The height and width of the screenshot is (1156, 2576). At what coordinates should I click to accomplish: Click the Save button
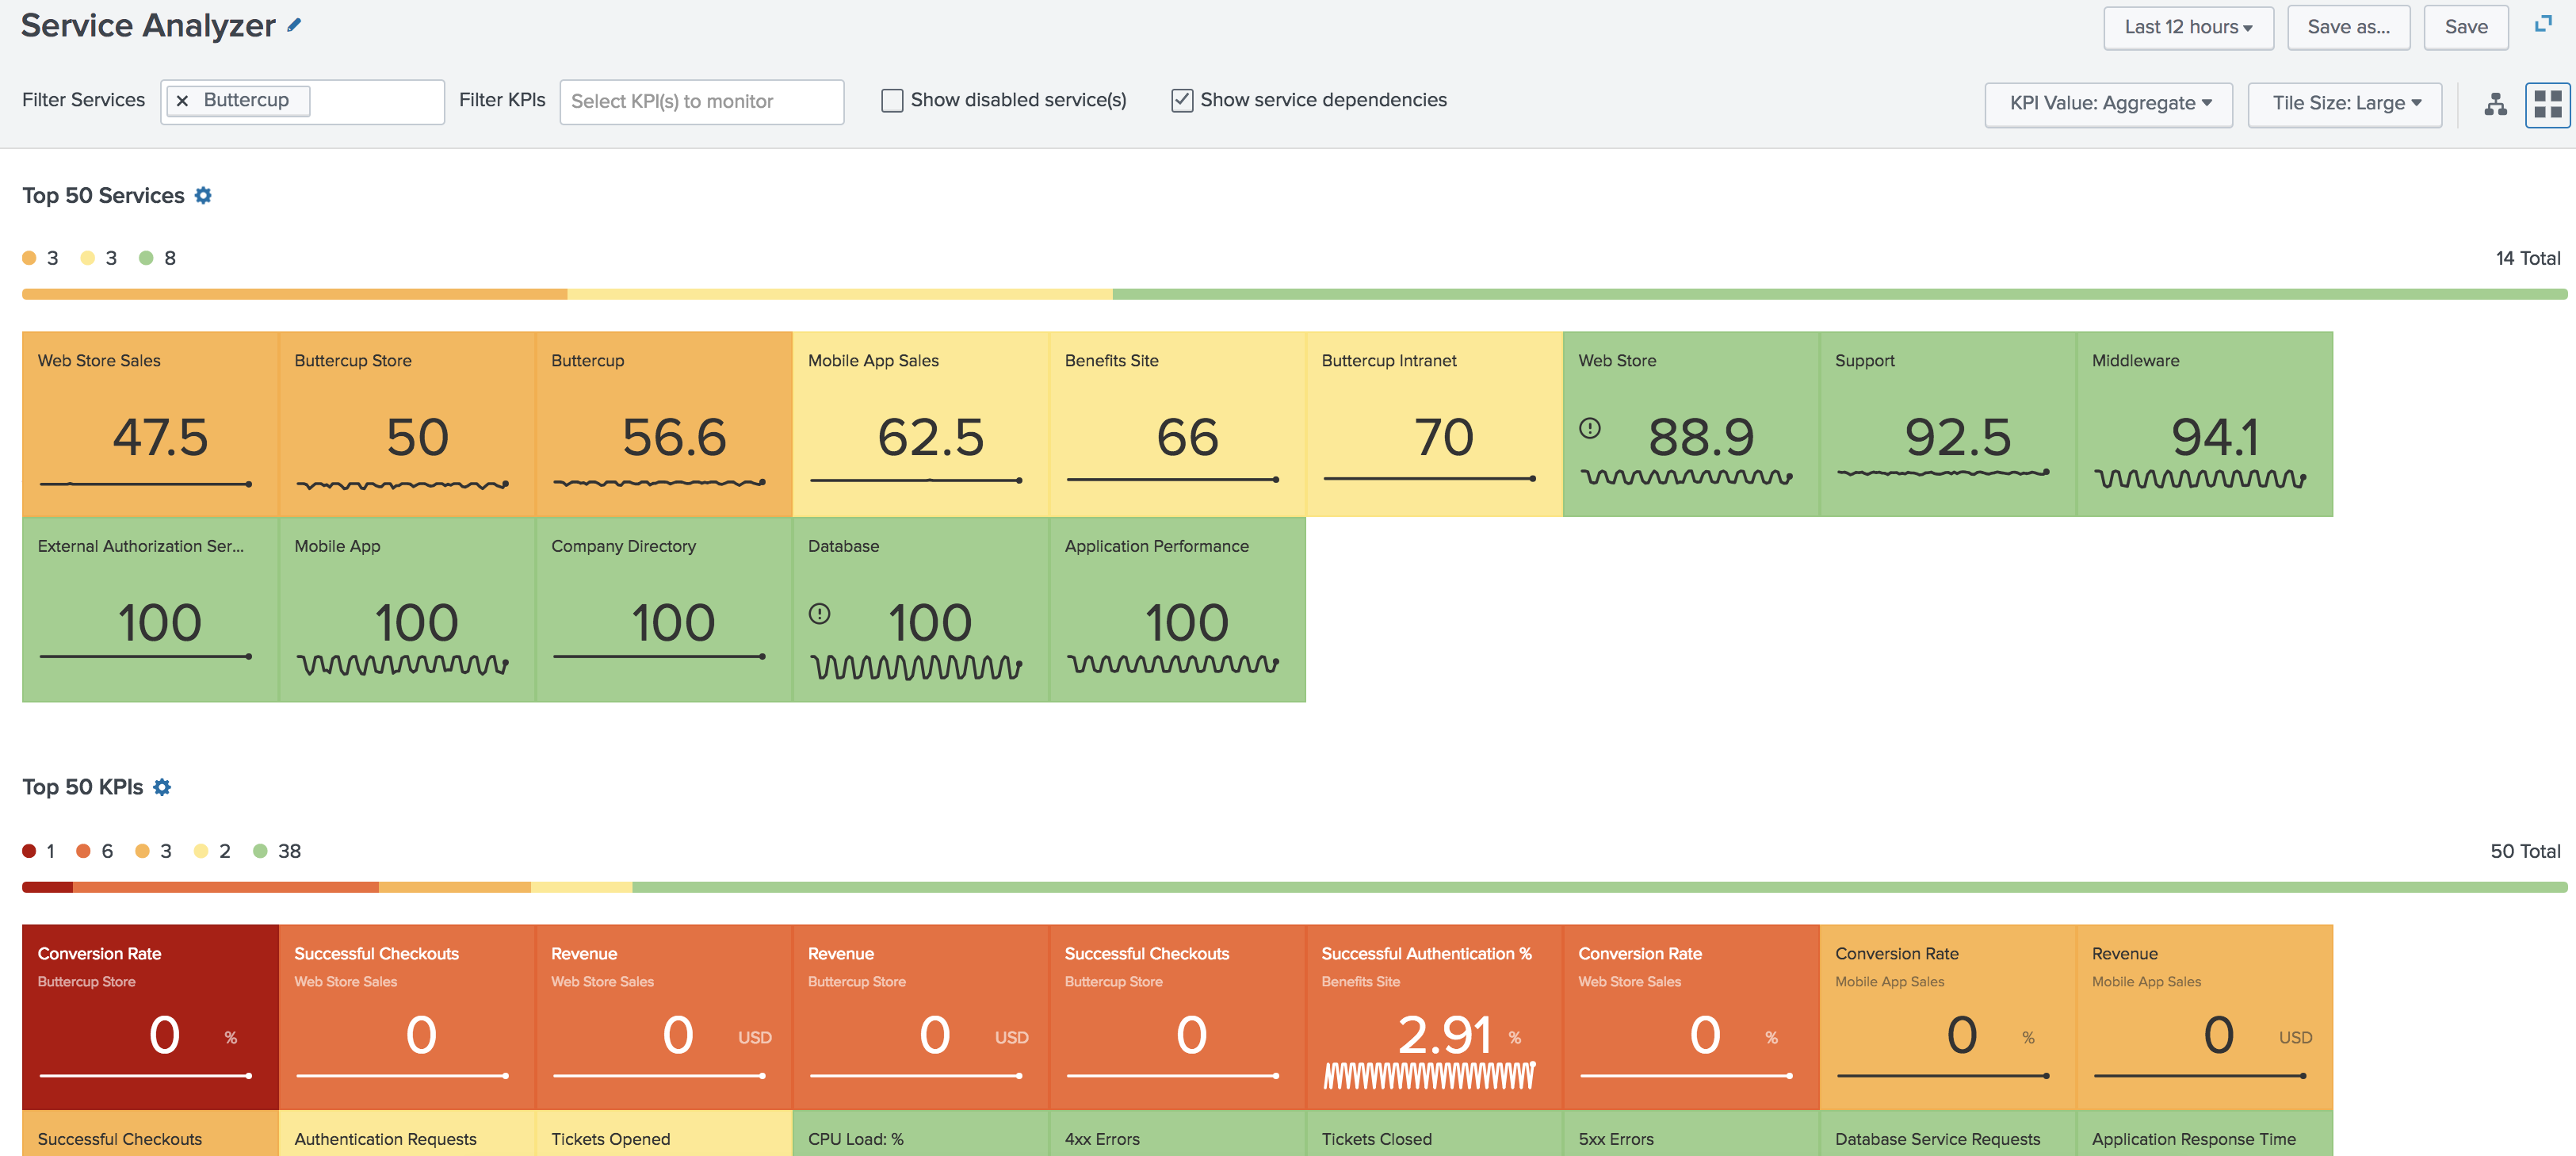(x=2465, y=28)
